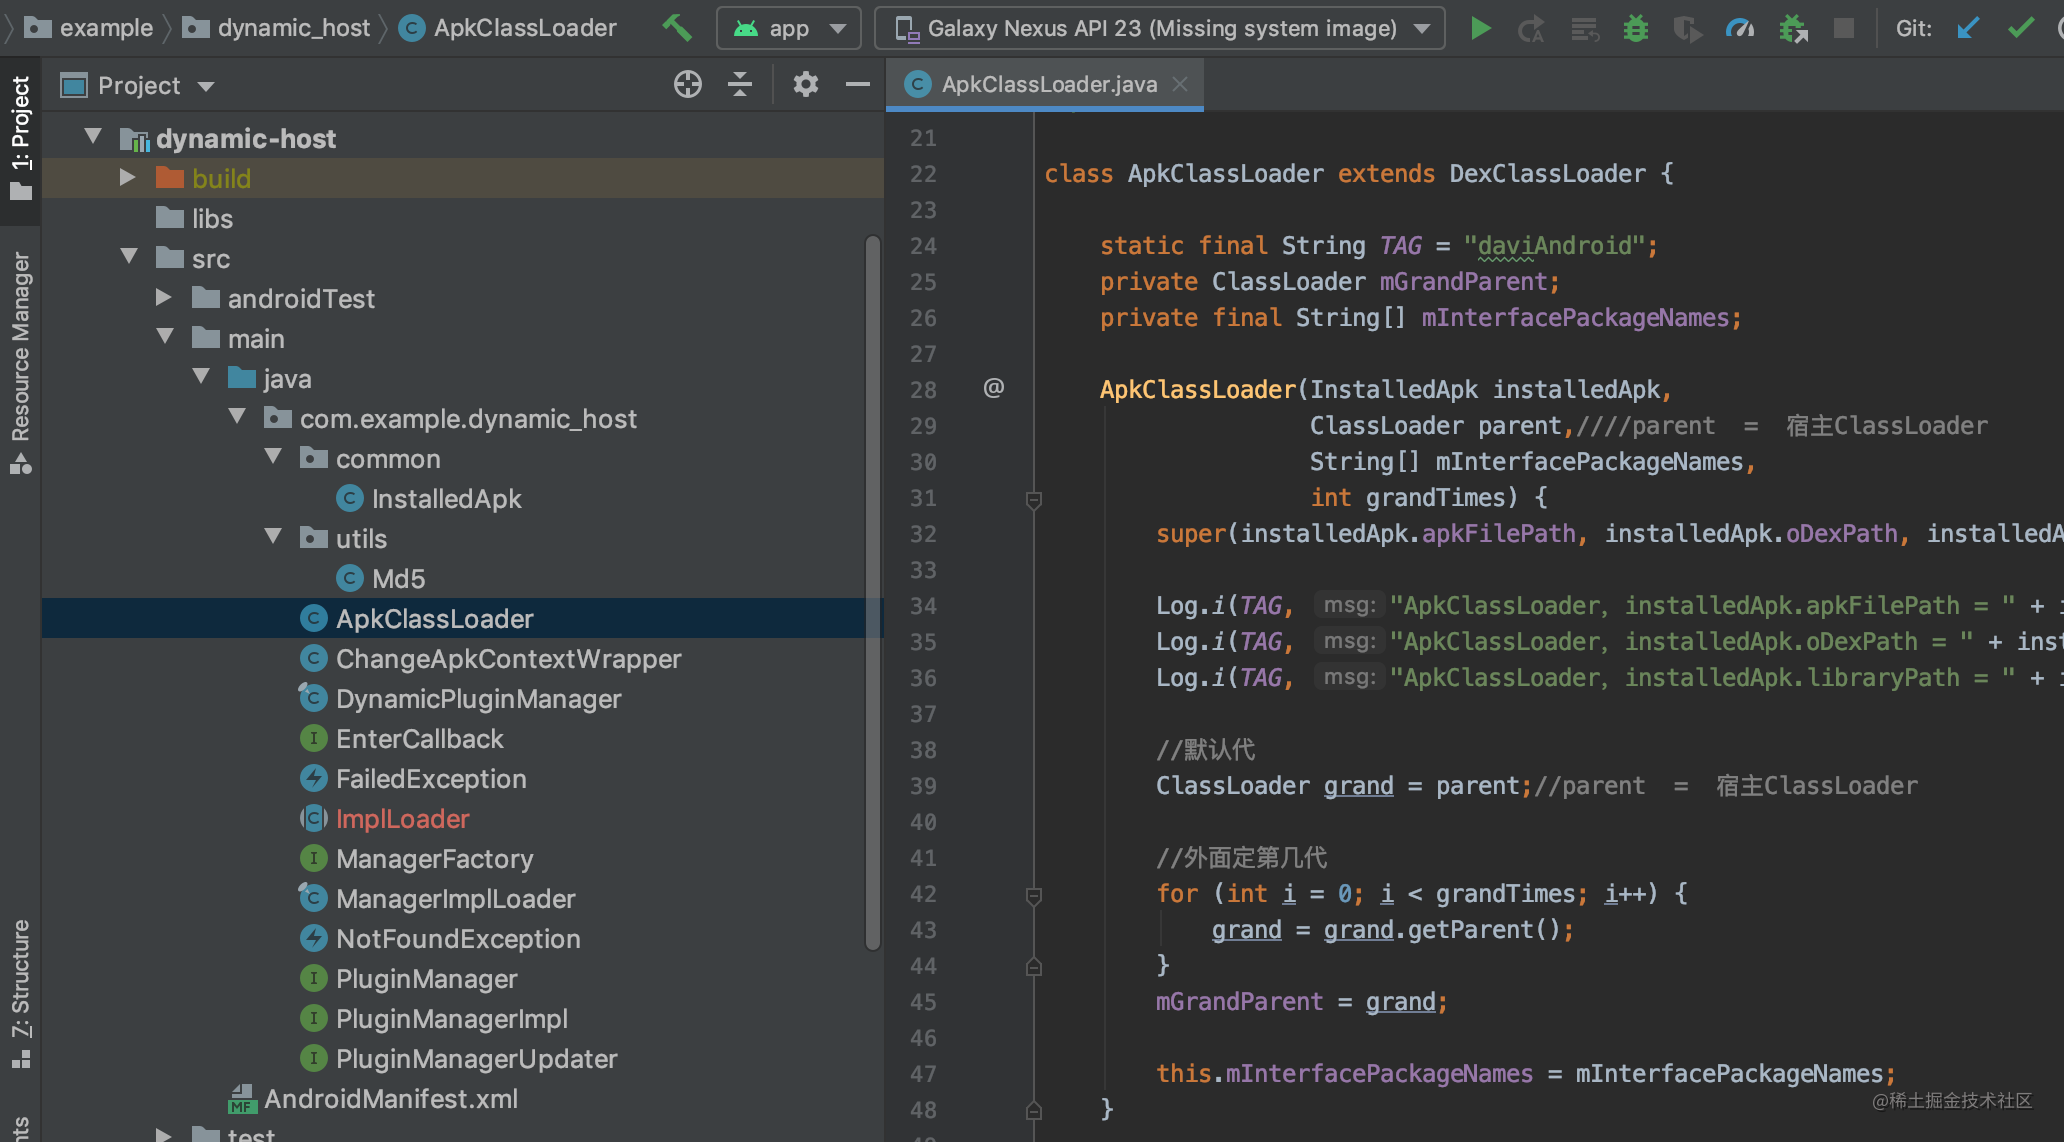Click the Collapse All icon in Project panel

[x=740, y=84]
